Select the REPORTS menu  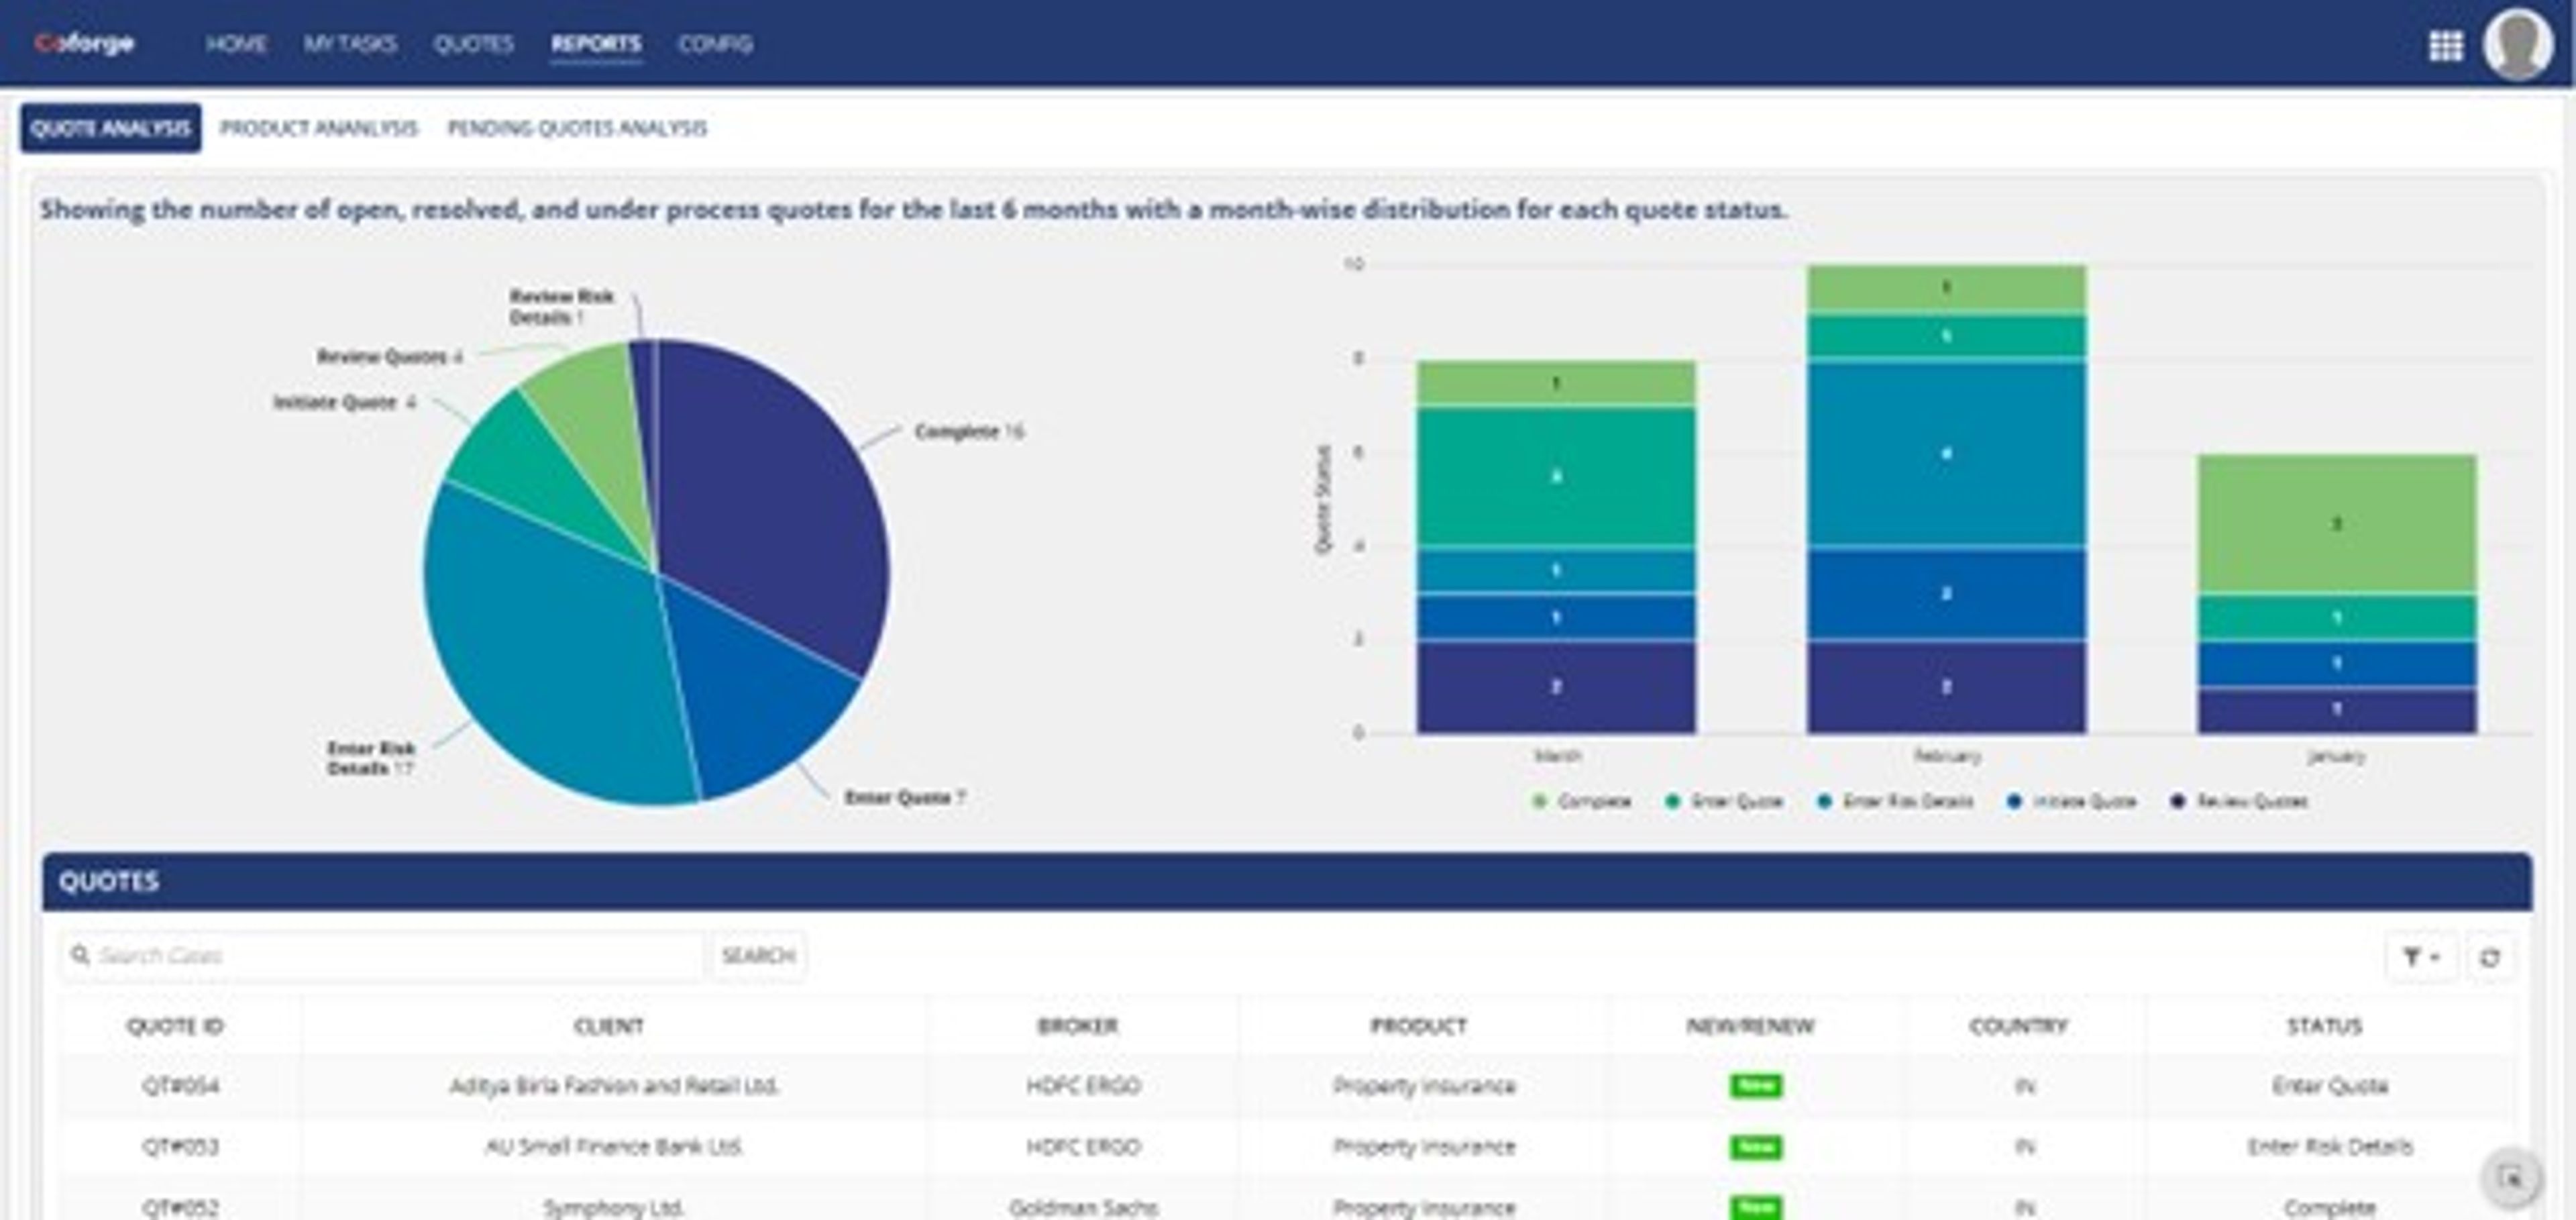pos(596,44)
